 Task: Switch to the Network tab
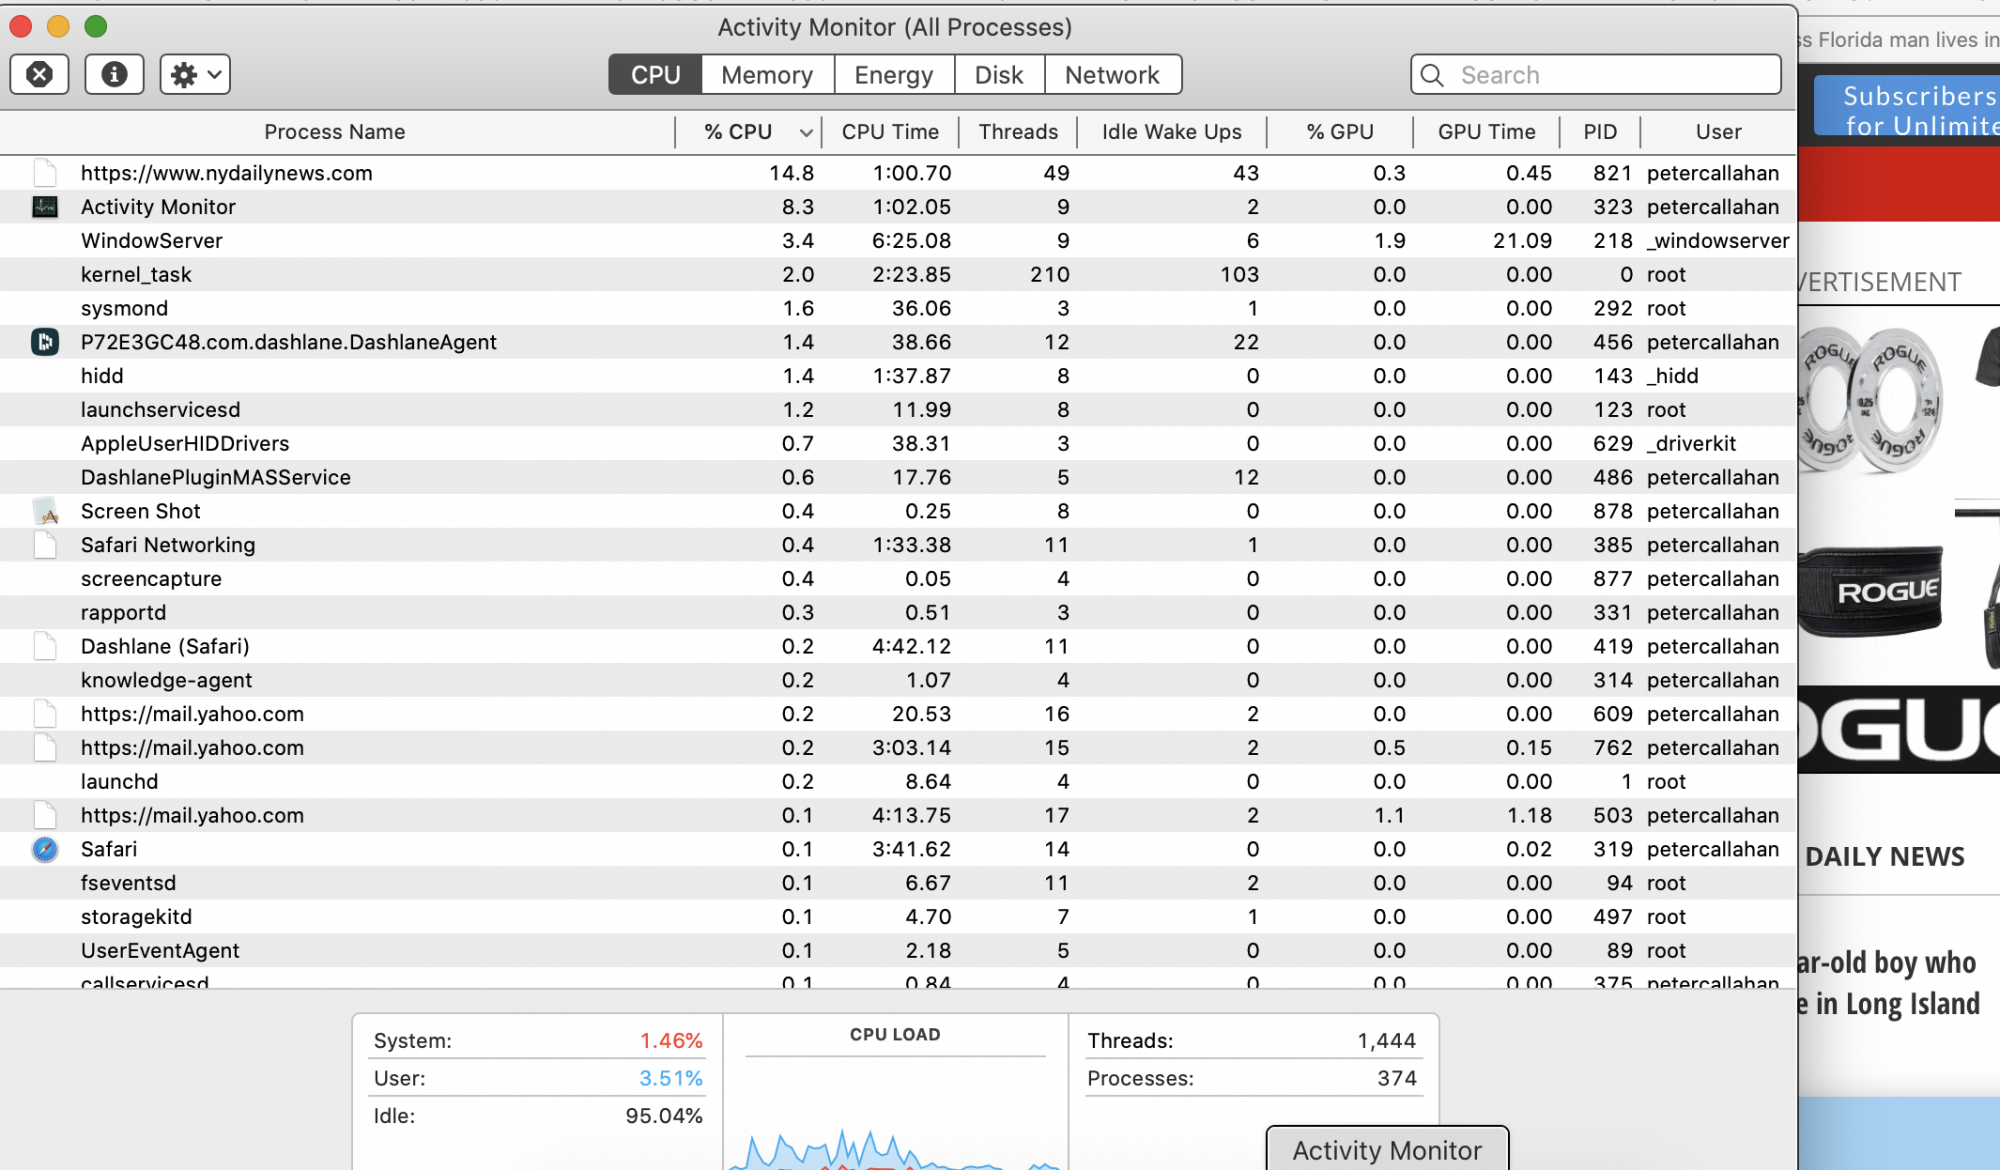click(1112, 75)
